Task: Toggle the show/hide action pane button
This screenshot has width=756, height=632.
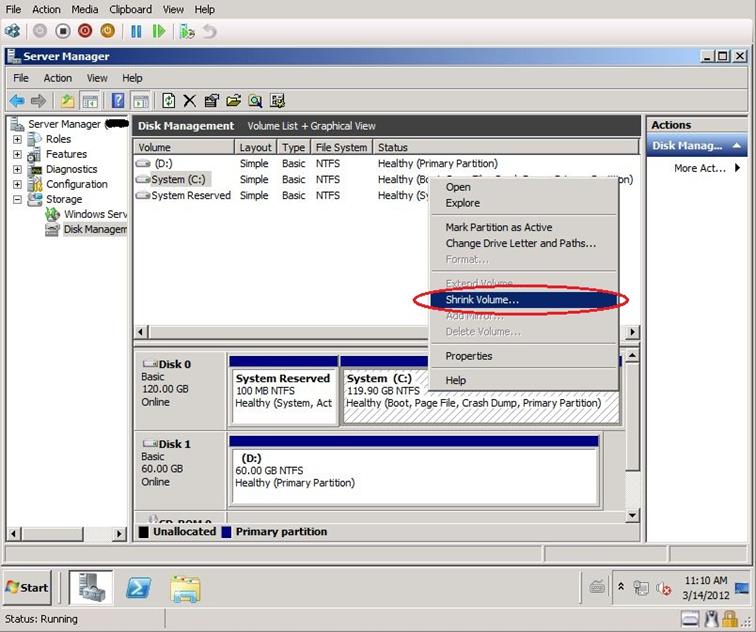Action: coord(141,100)
